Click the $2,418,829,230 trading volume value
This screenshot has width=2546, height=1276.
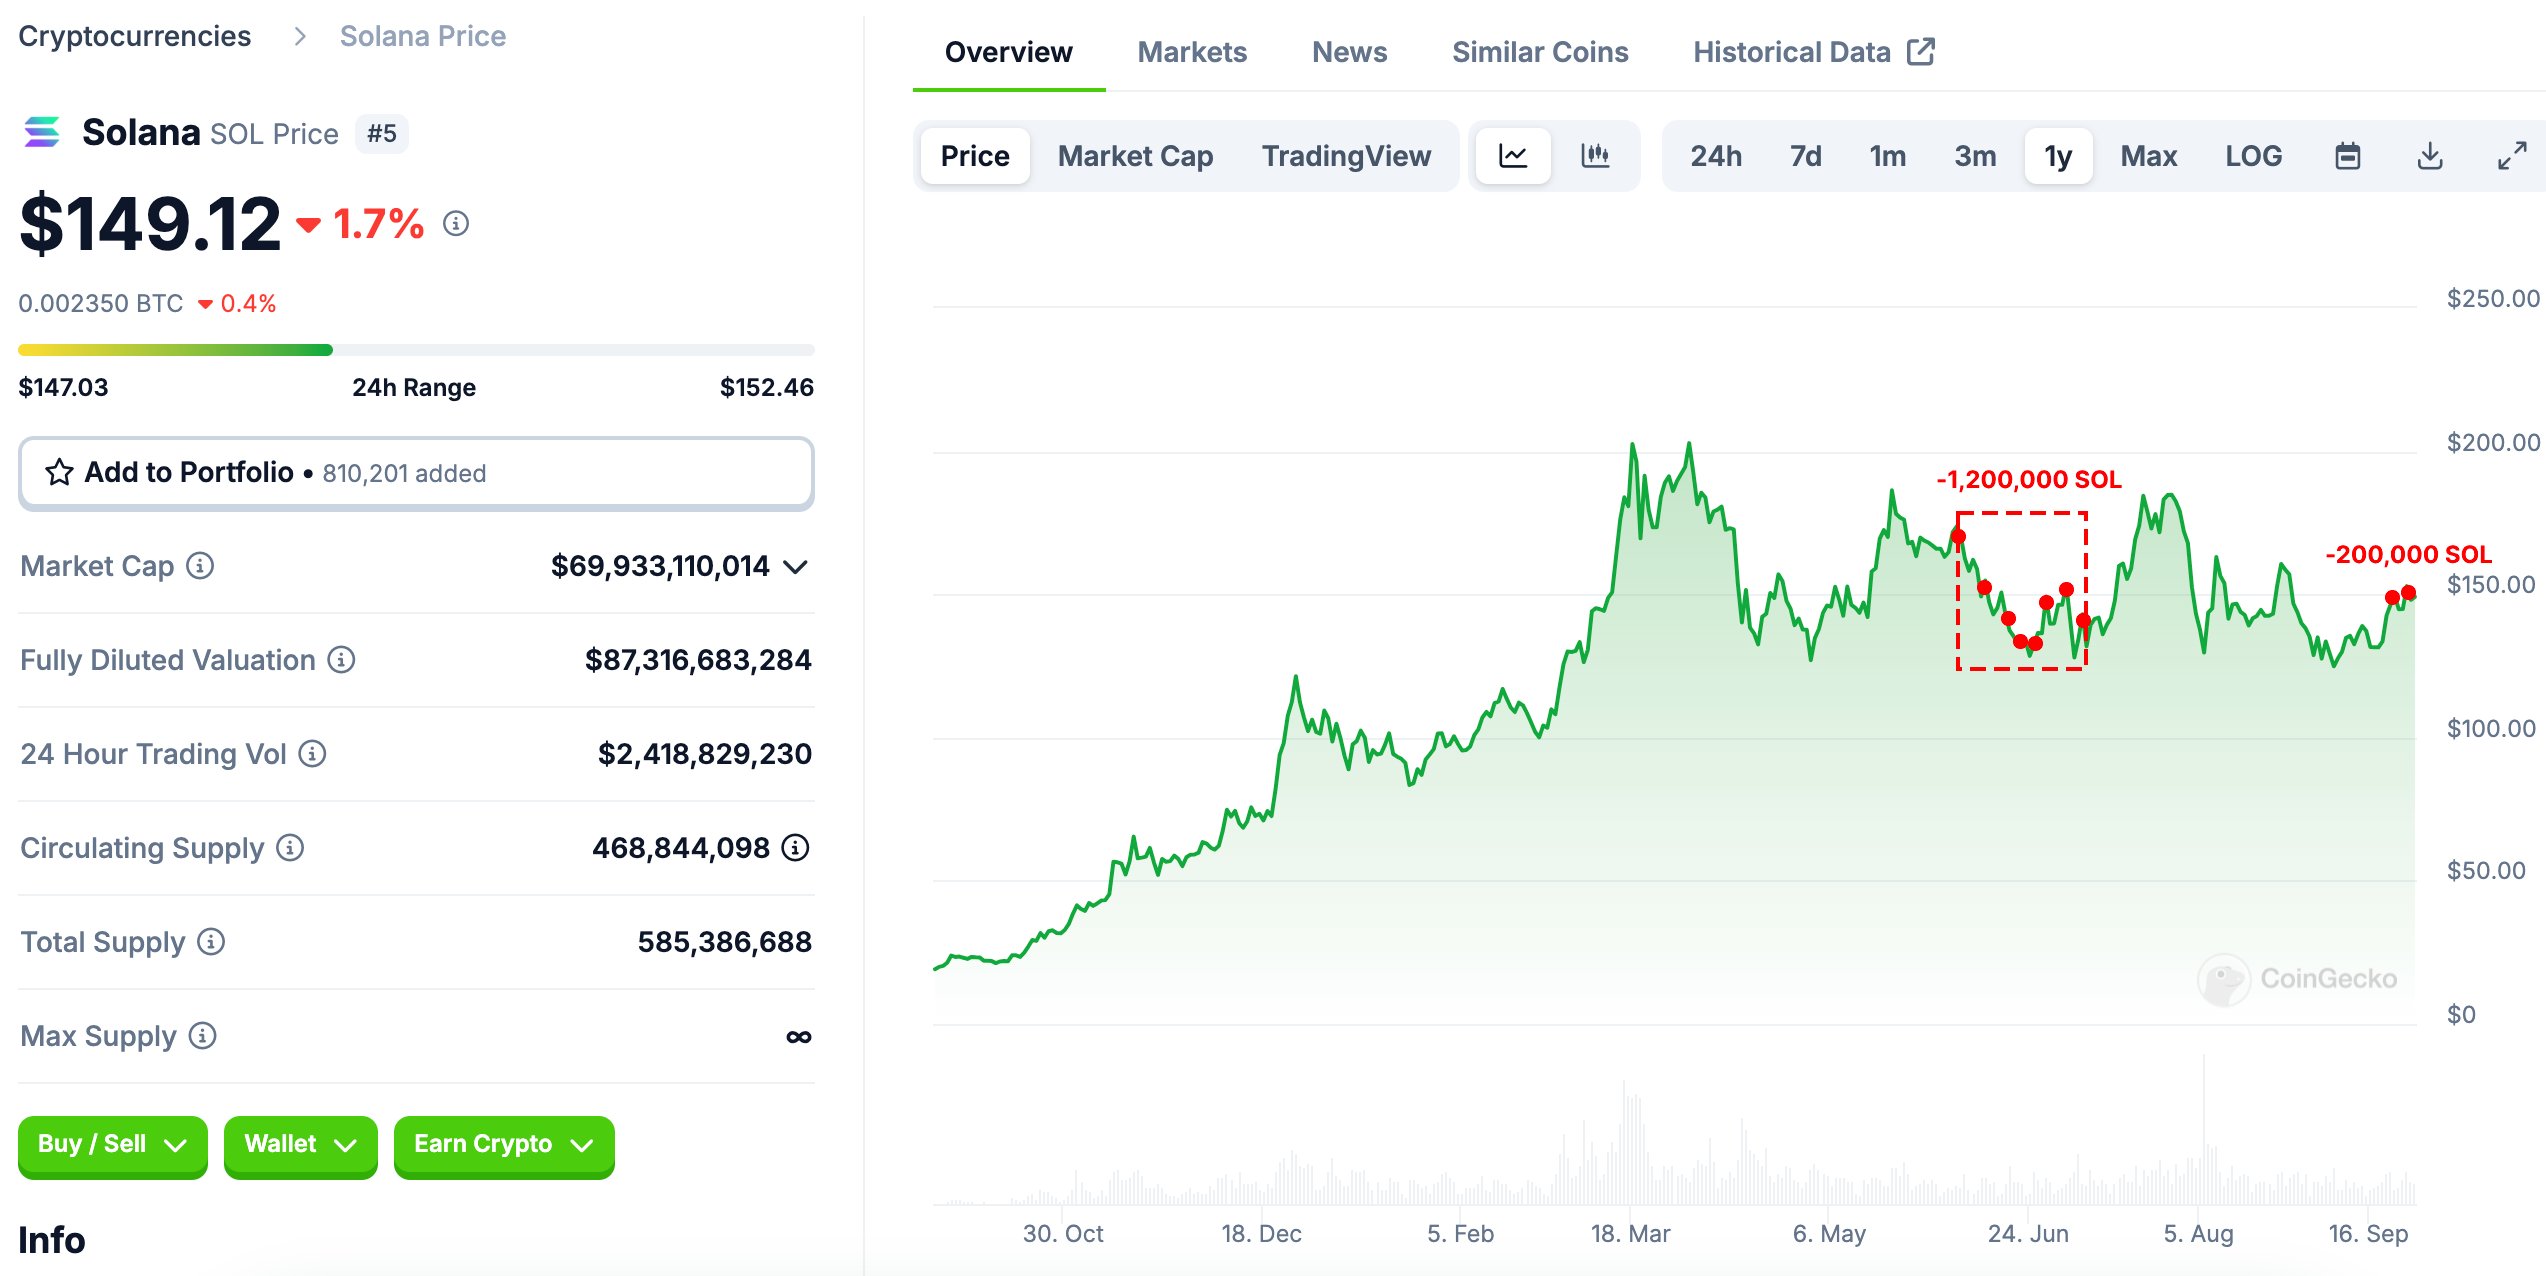[x=704, y=754]
